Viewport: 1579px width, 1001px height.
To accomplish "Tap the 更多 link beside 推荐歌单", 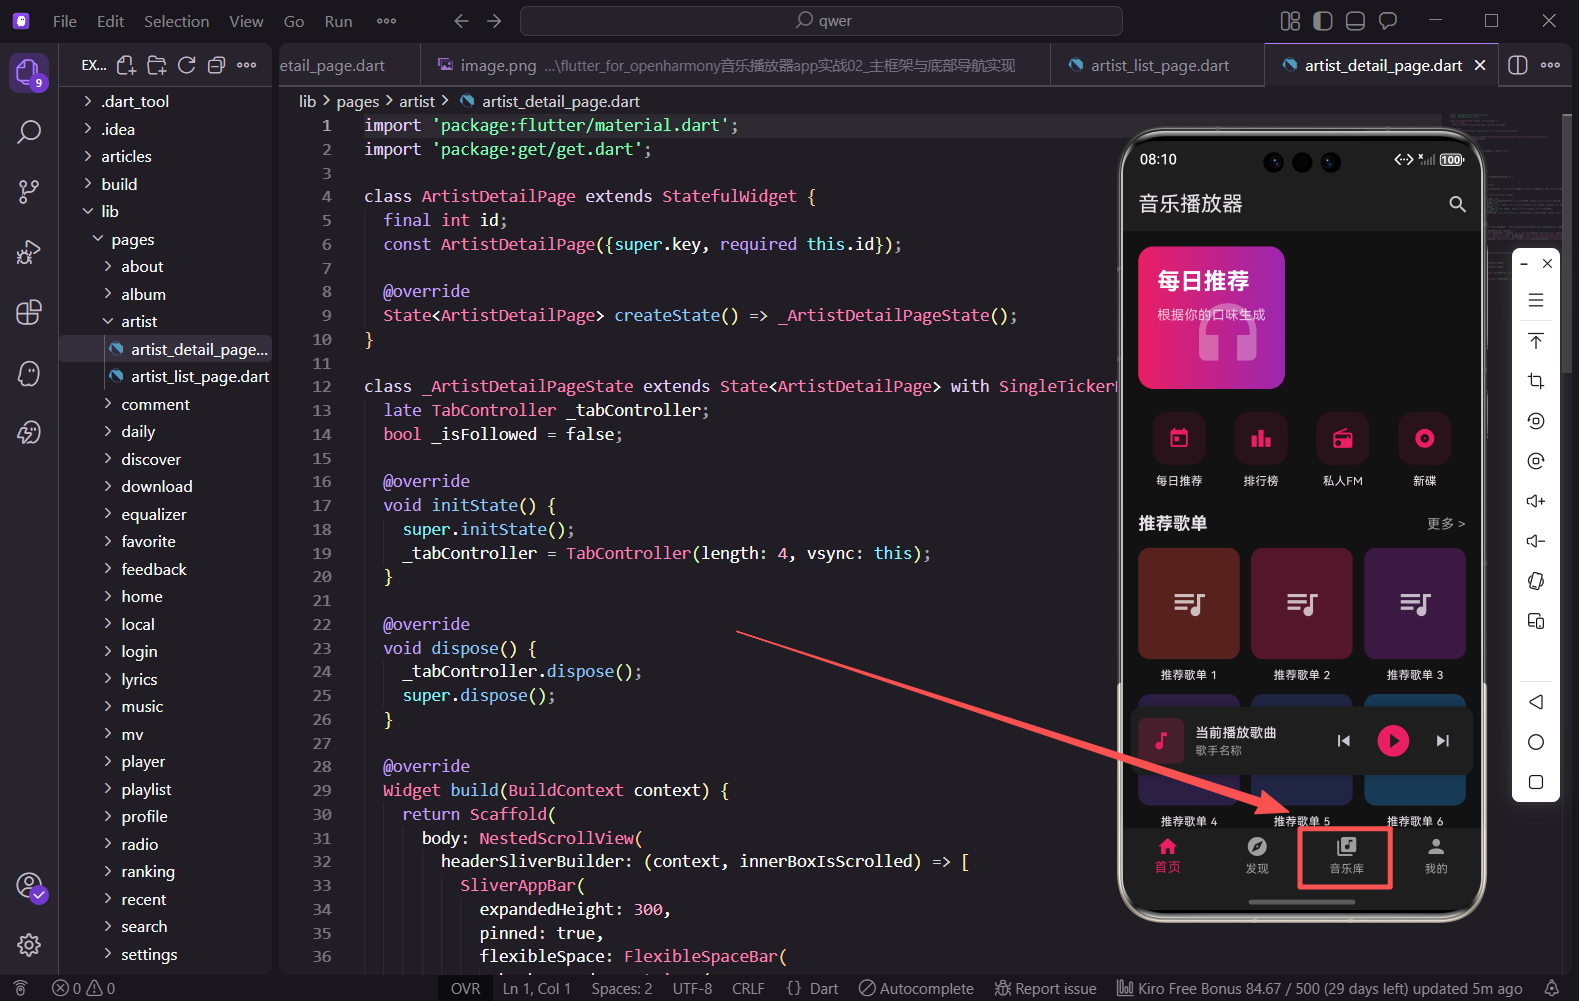I will [1446, 524].
